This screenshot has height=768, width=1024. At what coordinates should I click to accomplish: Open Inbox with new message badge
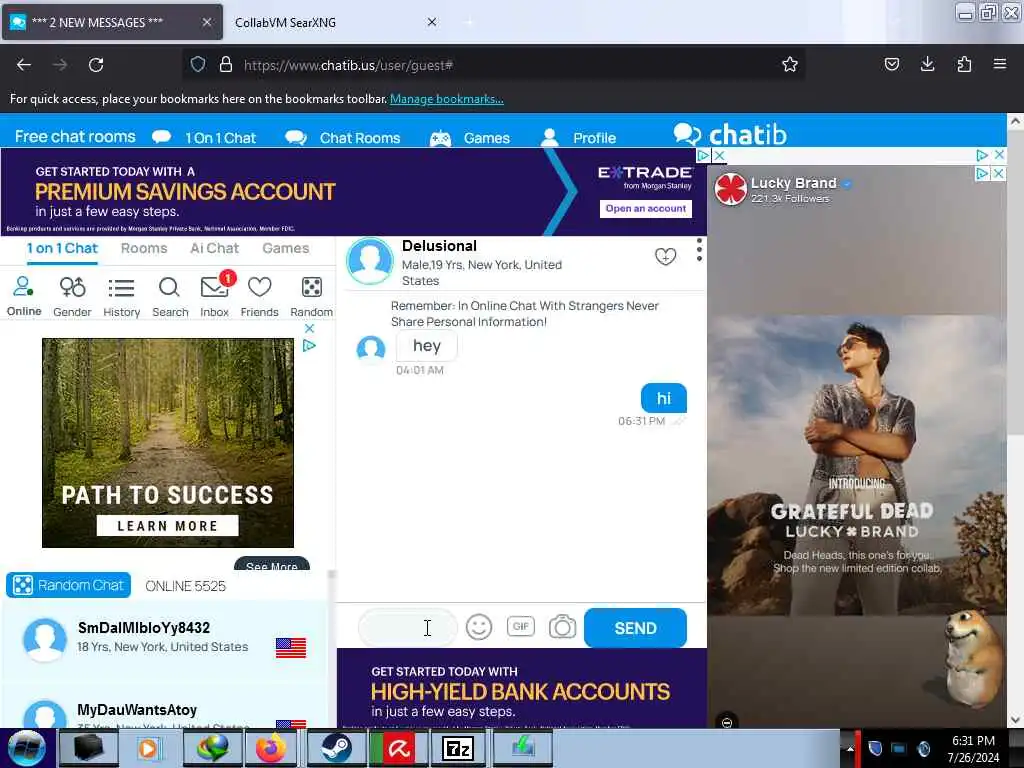click(x=214, y=296)
